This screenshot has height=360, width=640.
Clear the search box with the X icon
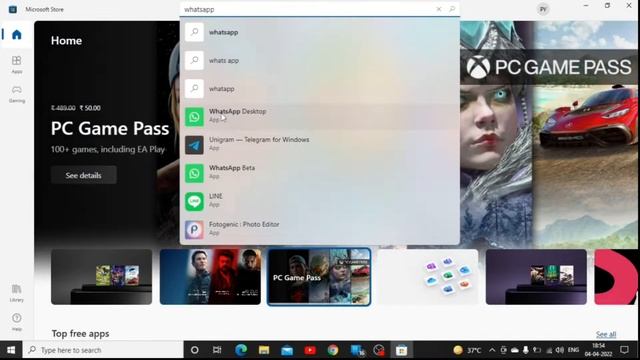point(439,9)
